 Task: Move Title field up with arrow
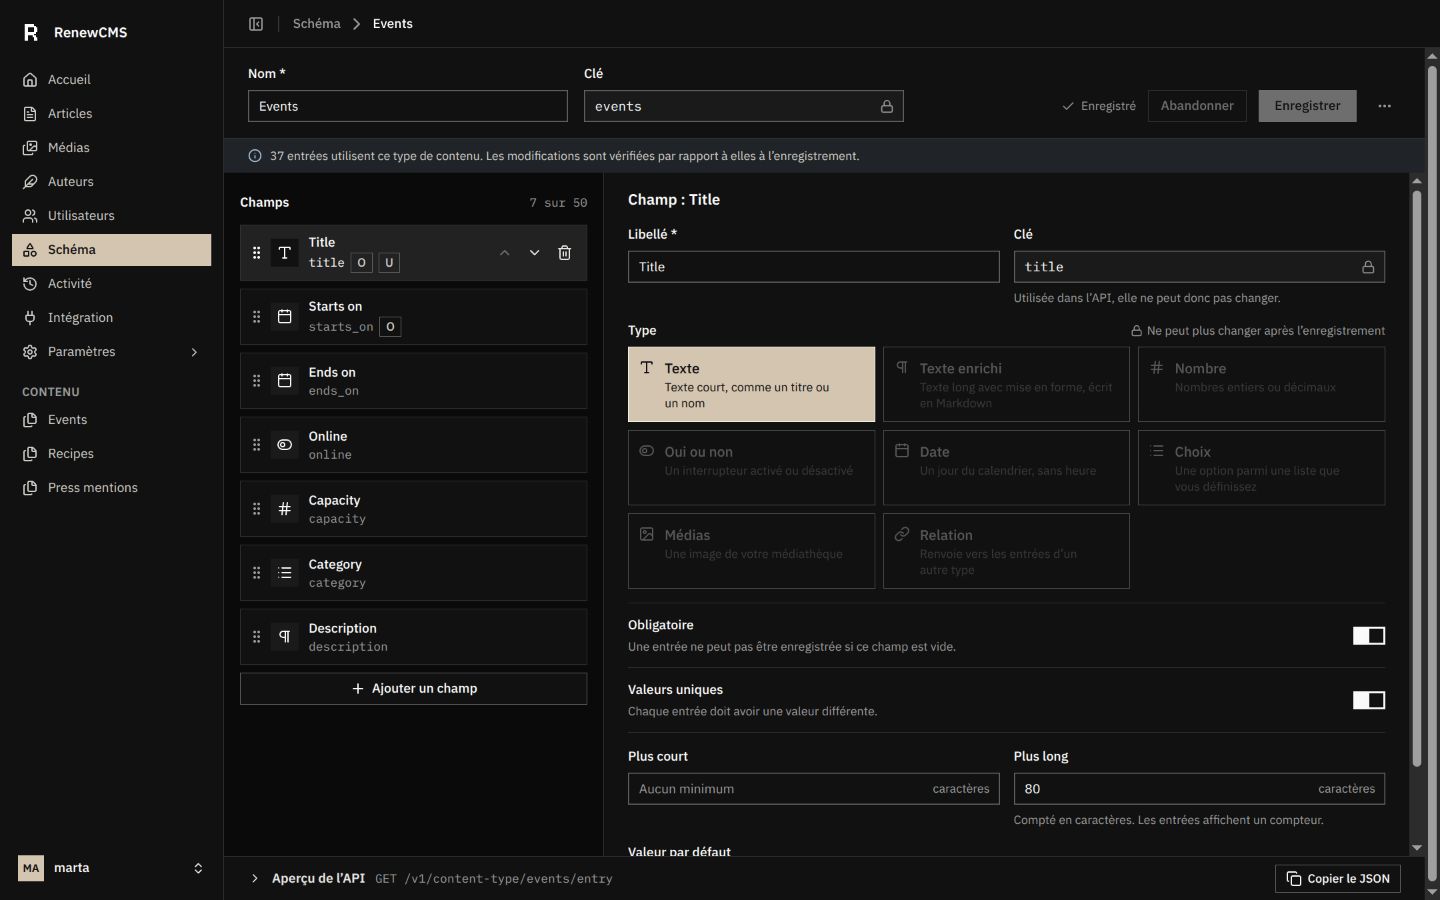pyautogui.click(x=505, y=253)
